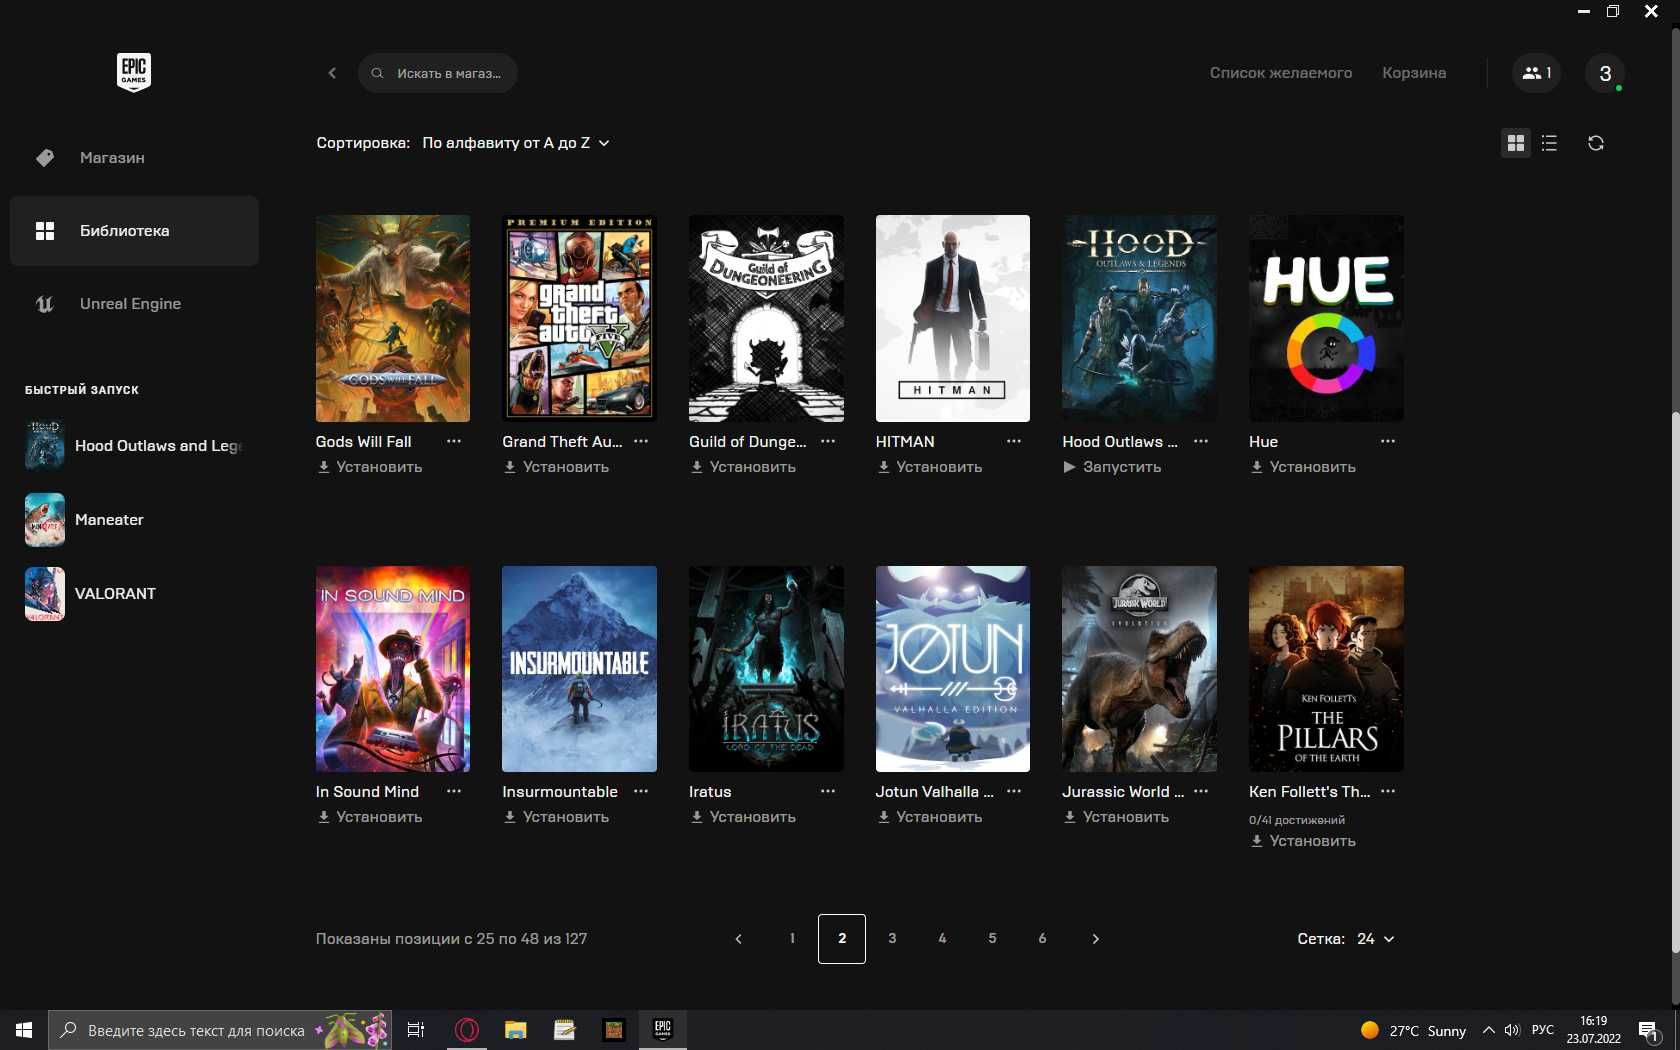Screen dimensions: 1680x1050
Task: Go to next page arrow
Action: [x=1095, y=939]
